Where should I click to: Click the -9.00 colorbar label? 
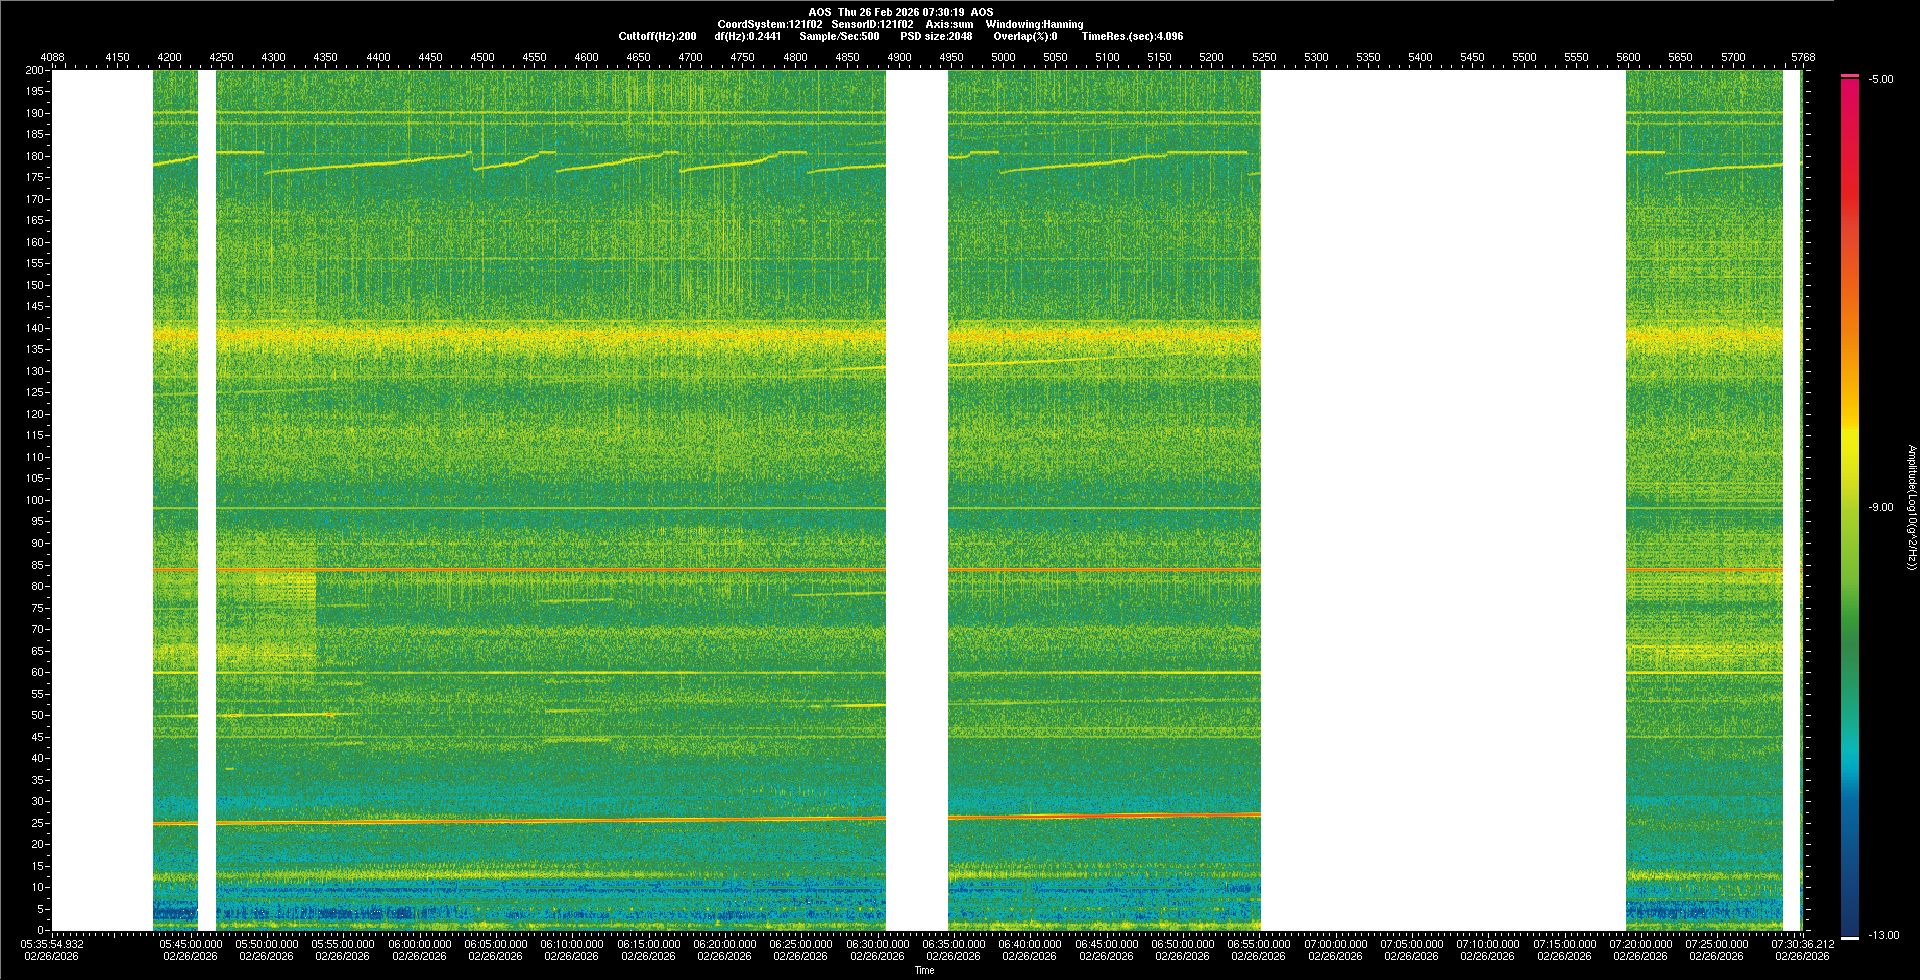1880,507
